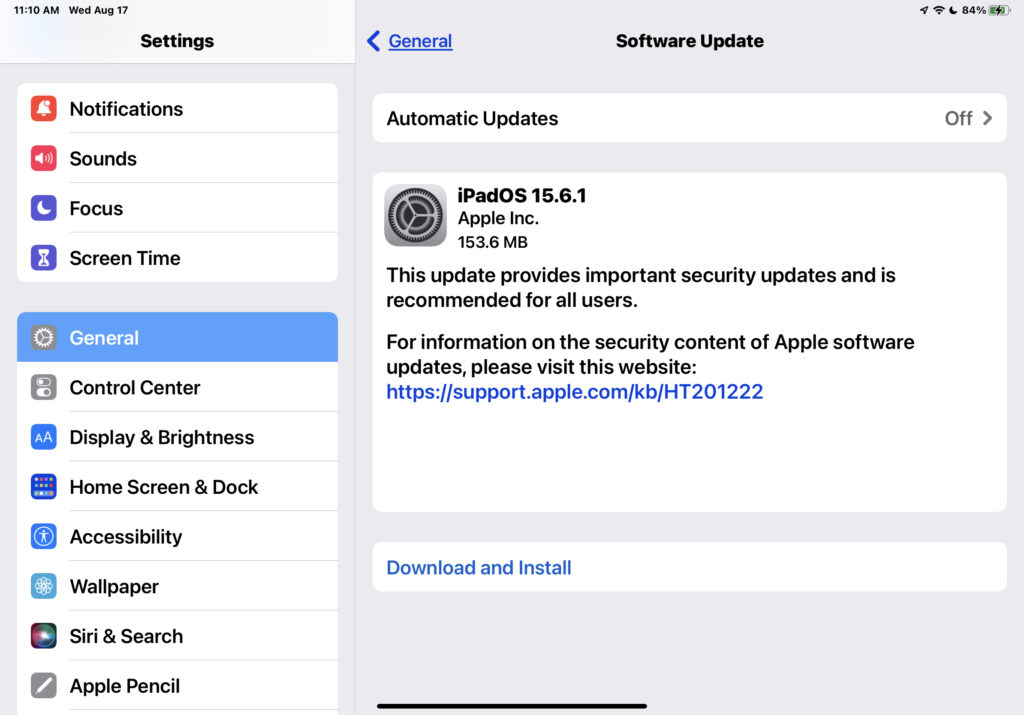Open the Automatic Updates row
The width and height of the screenshot is (1024, 715).
coord(690,118)
